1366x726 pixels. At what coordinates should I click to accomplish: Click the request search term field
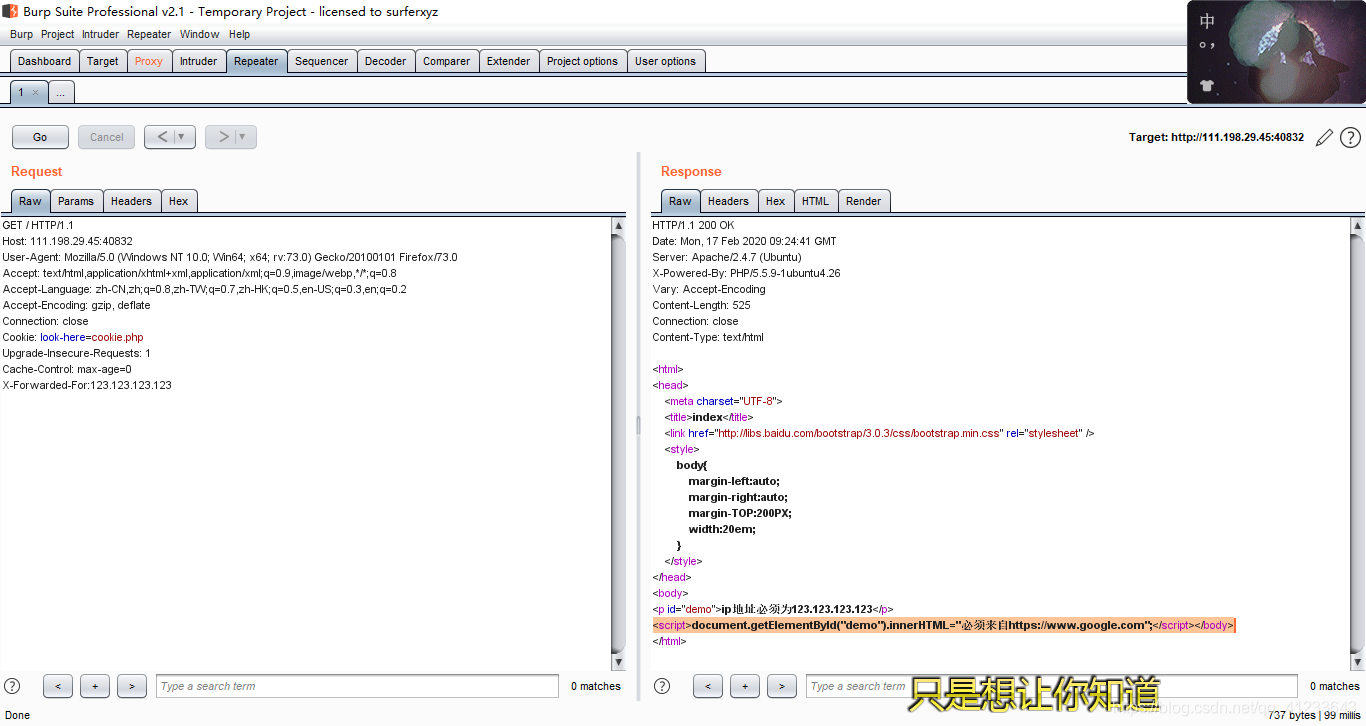(357, 686)
